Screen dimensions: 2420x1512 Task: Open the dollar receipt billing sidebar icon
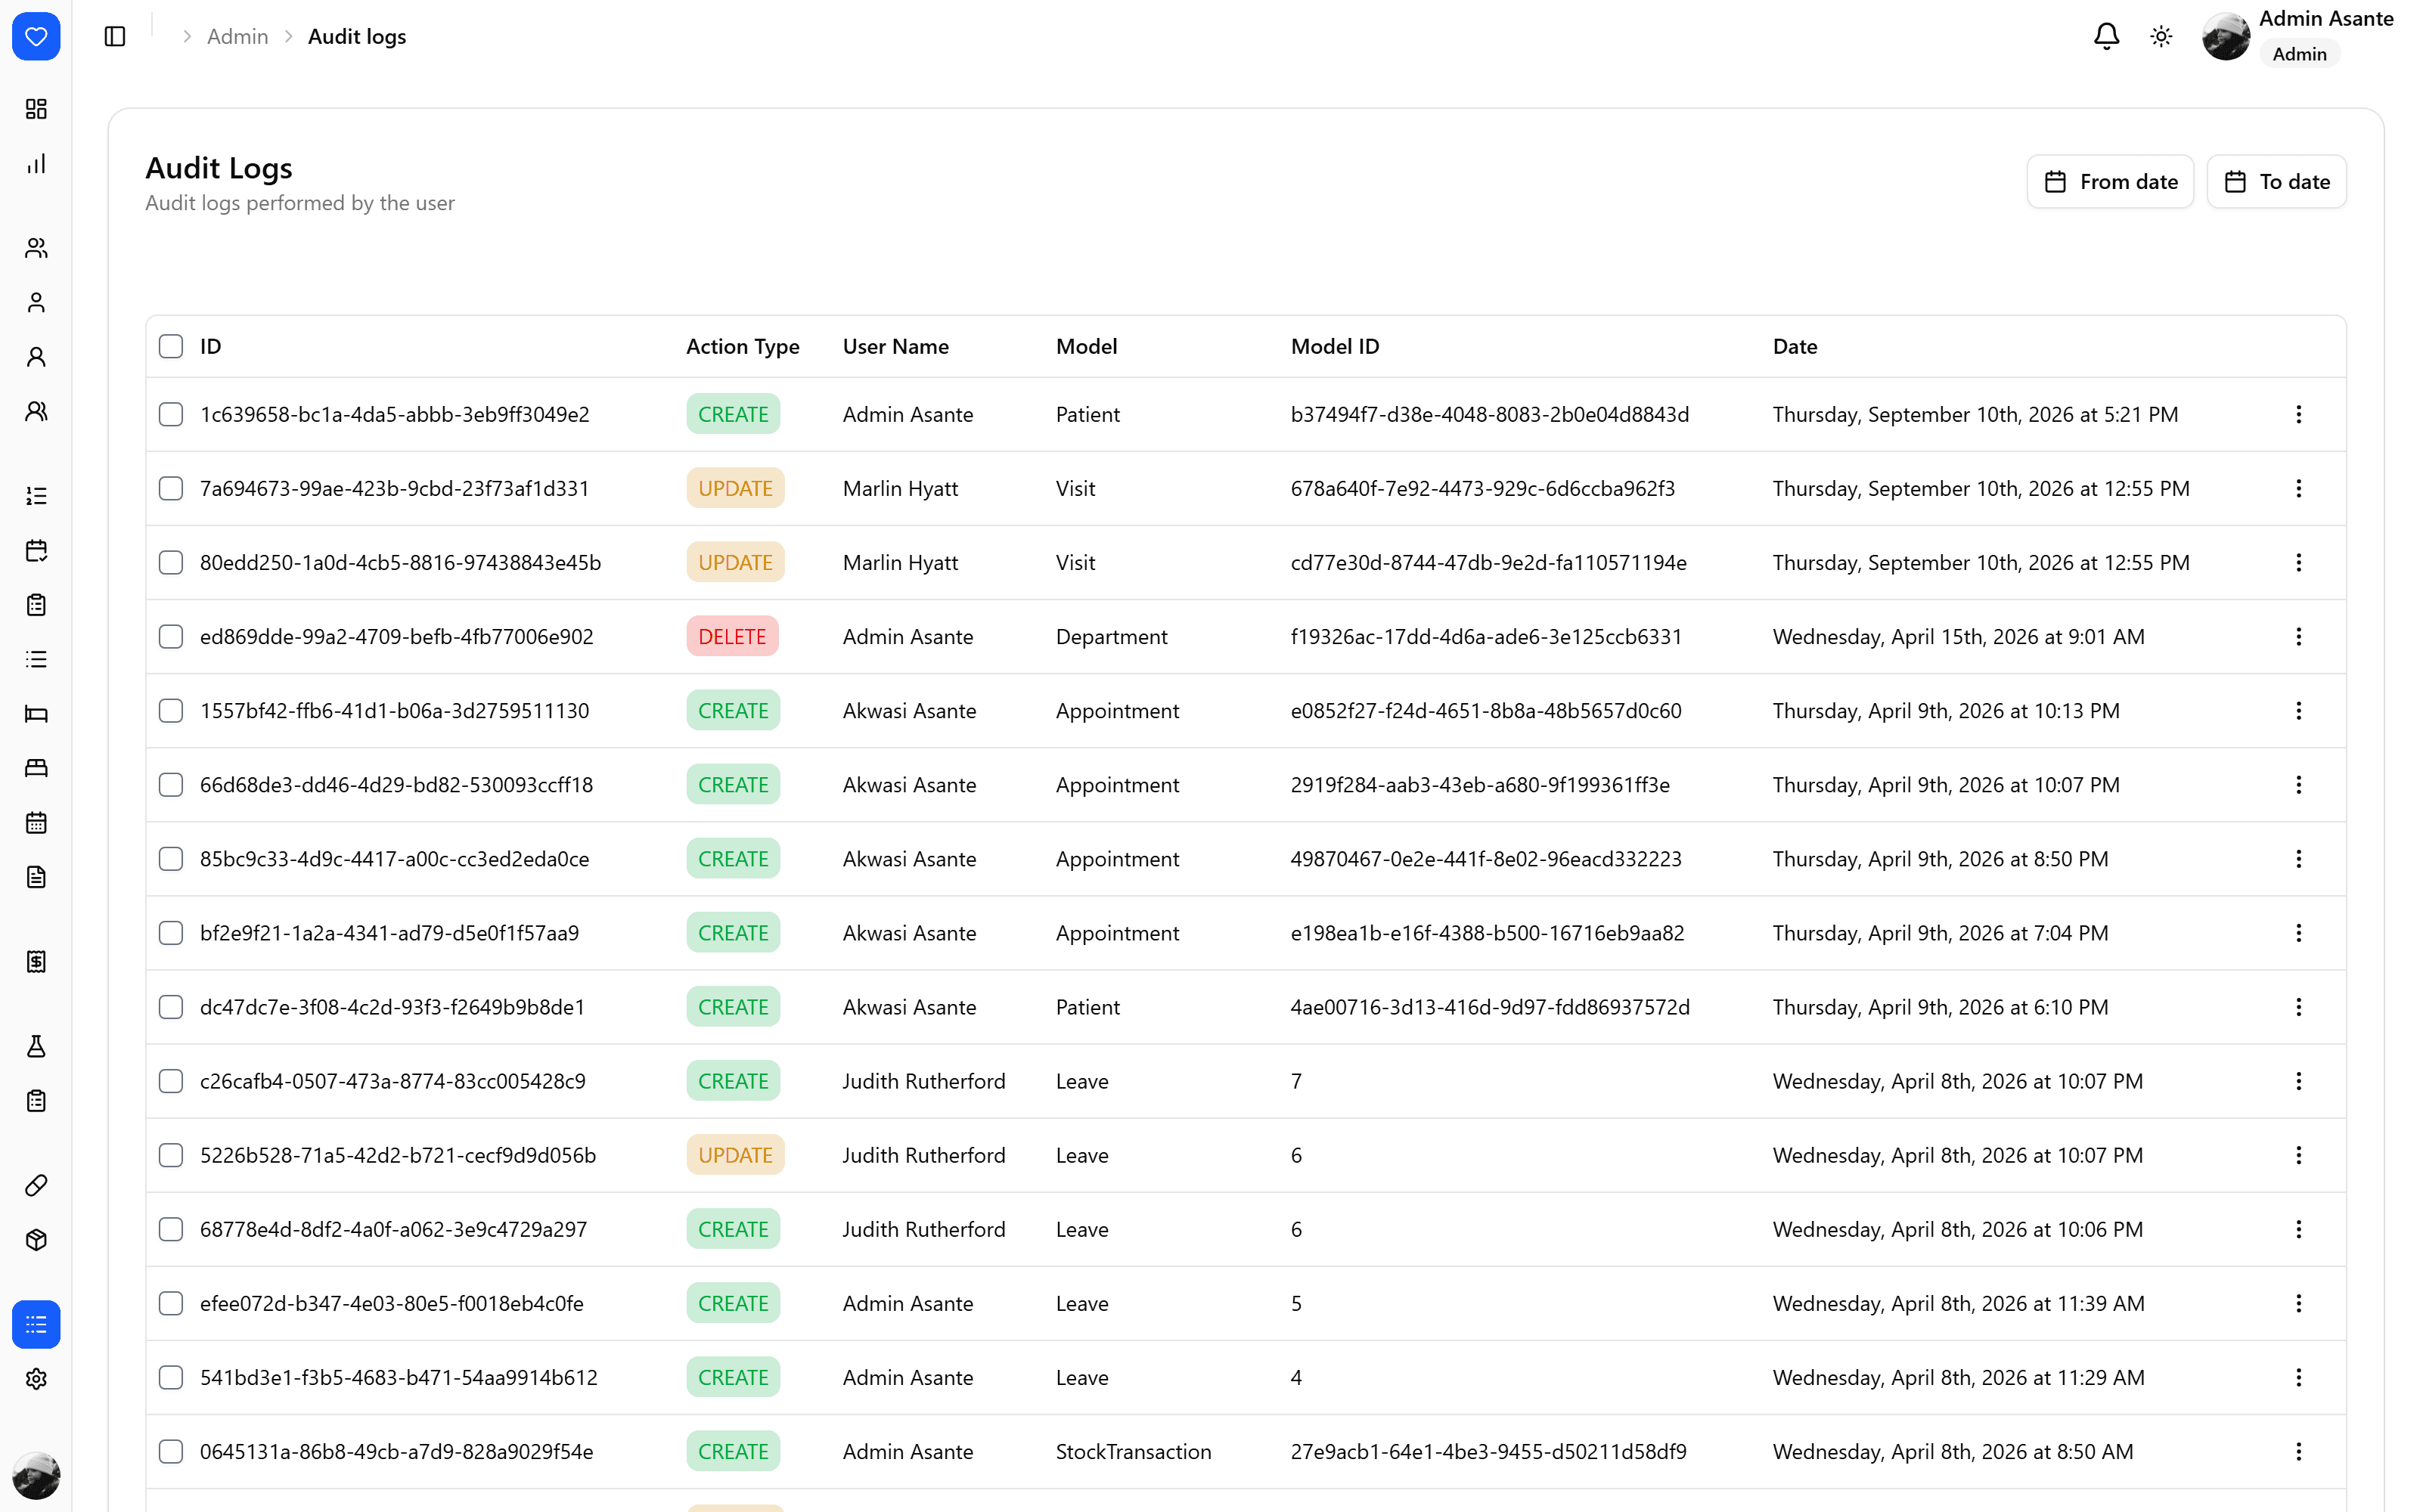36,962
